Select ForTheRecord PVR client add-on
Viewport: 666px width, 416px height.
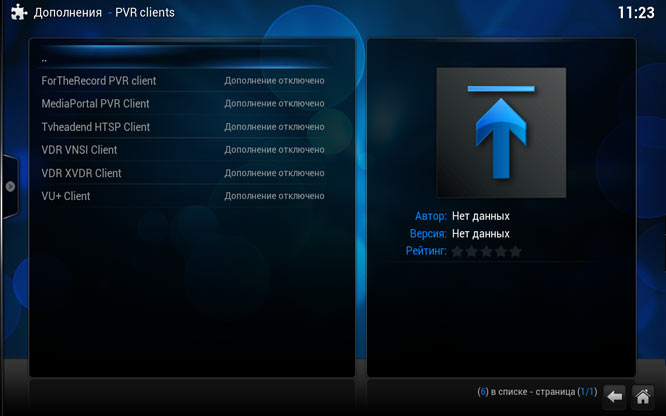(98, 81)
